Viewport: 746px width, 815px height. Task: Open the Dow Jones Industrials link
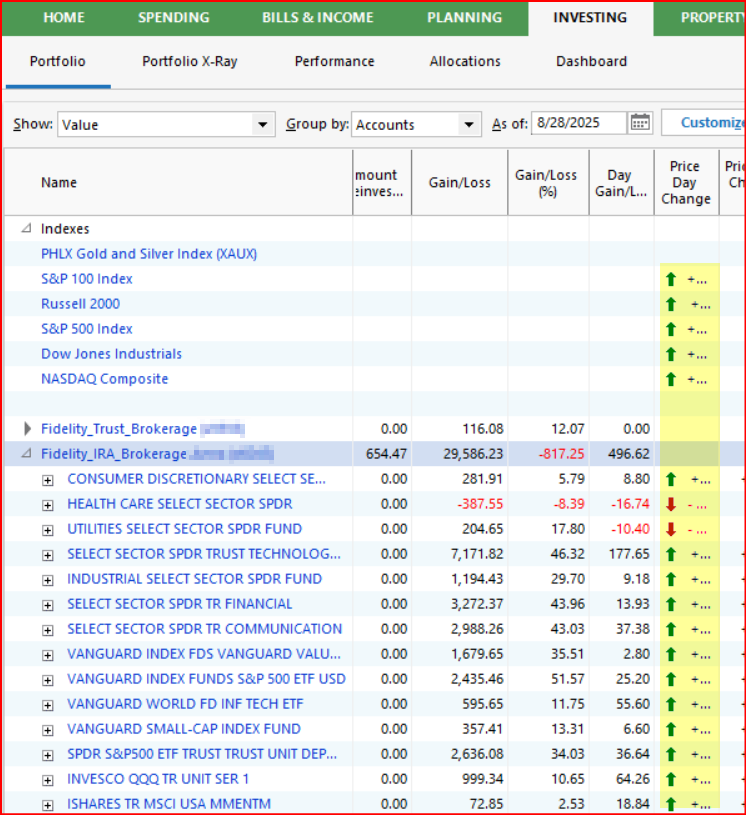click(111, 354)
